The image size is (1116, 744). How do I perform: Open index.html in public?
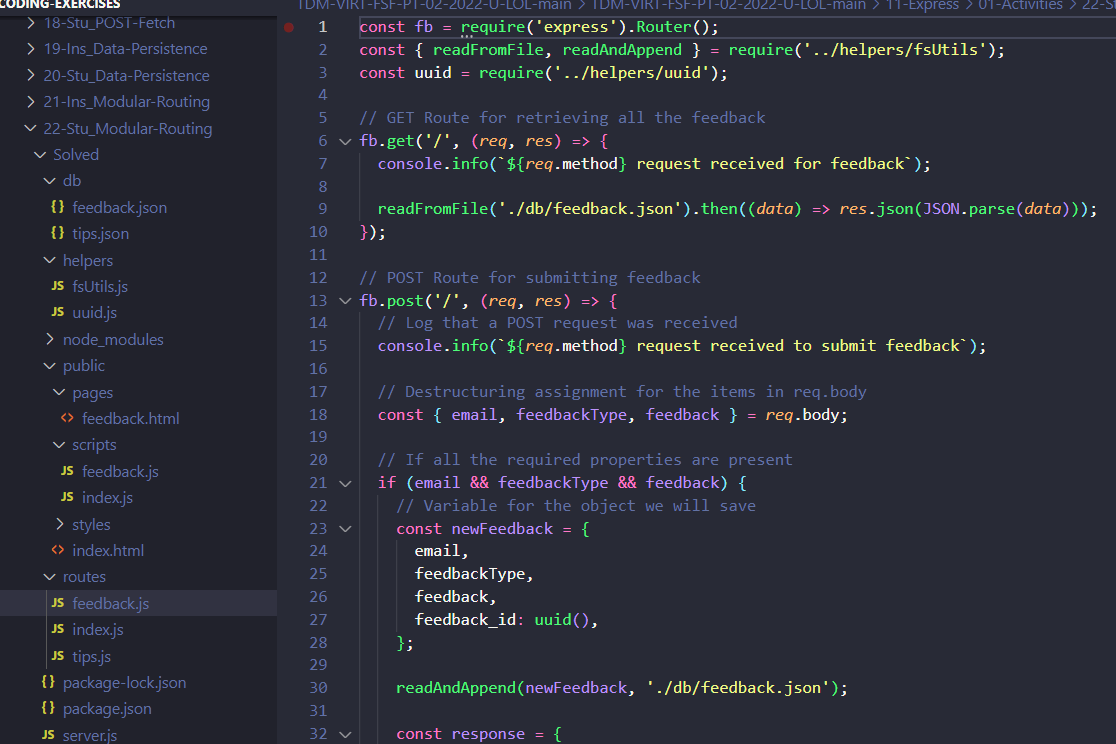click(x=108, y=551)
